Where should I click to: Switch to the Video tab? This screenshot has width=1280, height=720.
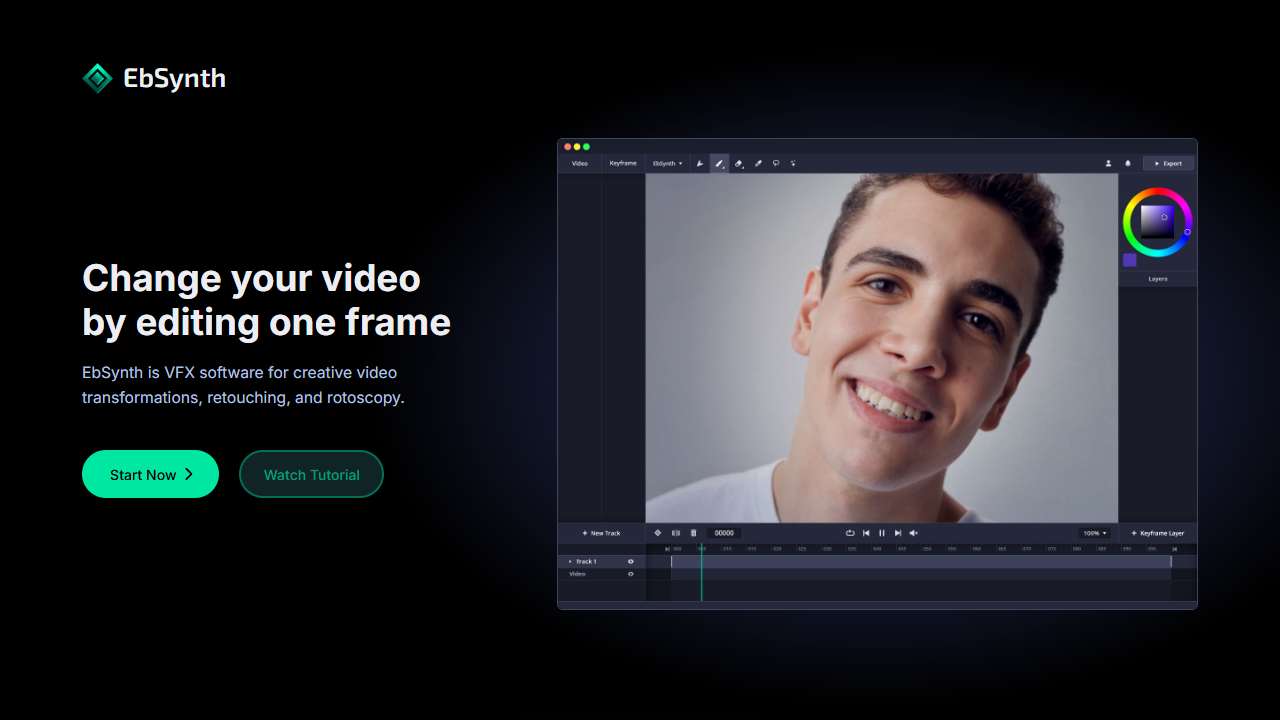tap(580, 163)
